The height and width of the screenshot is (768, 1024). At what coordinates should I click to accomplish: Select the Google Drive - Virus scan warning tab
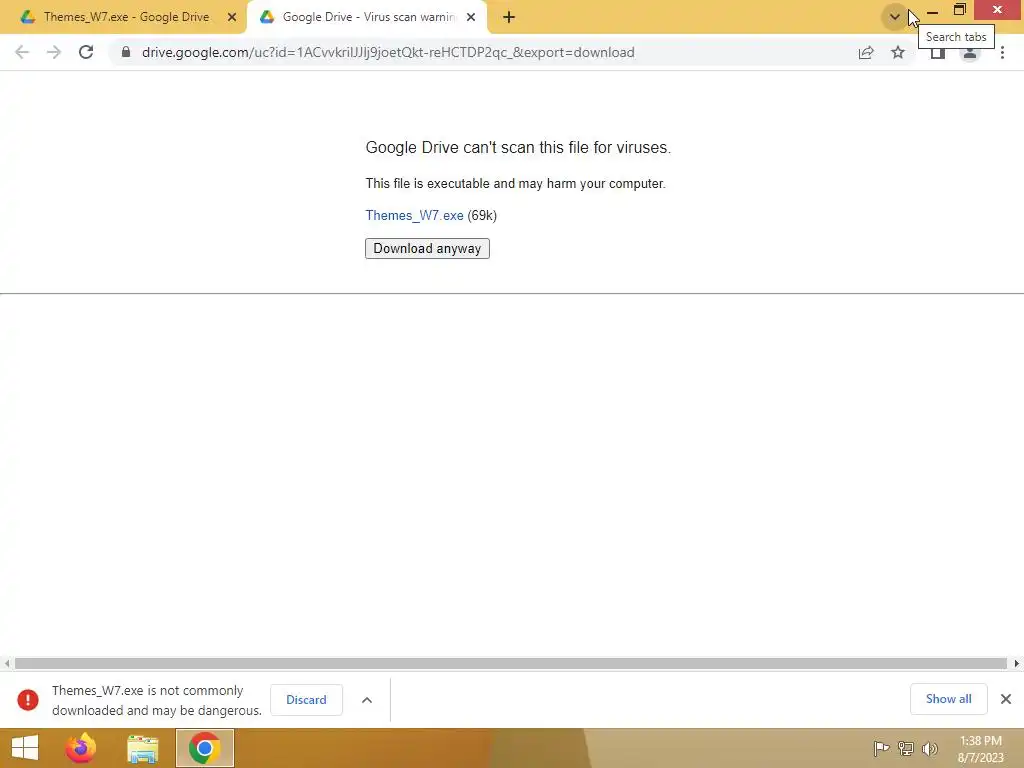(x=368, y=17)
